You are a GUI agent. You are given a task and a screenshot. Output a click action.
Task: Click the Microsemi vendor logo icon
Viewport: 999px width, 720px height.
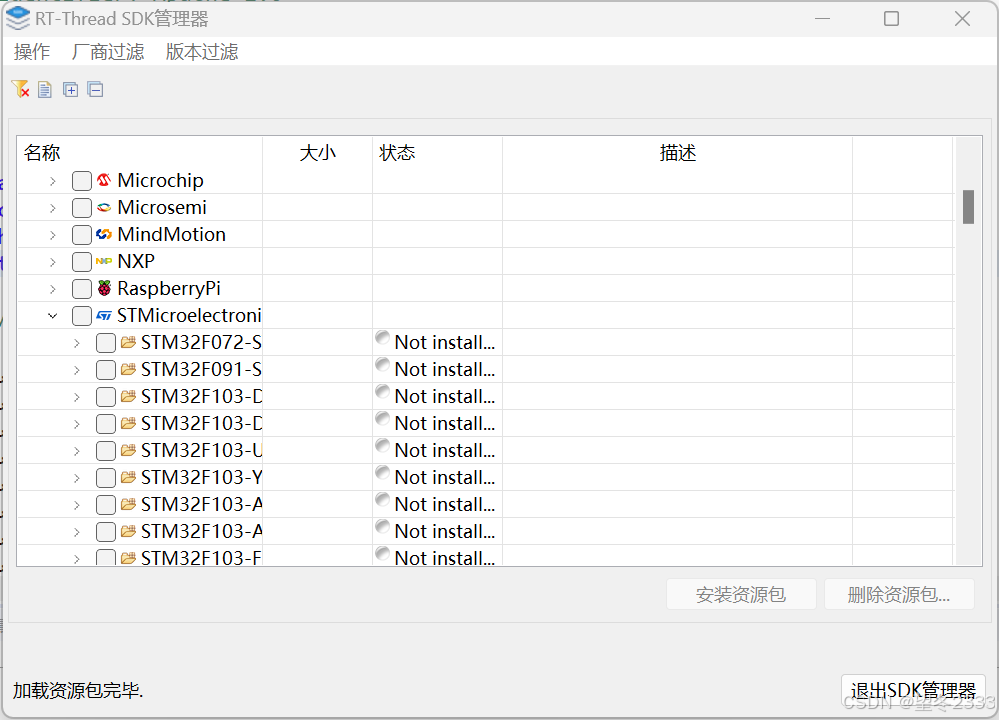[x=104, y=208]
